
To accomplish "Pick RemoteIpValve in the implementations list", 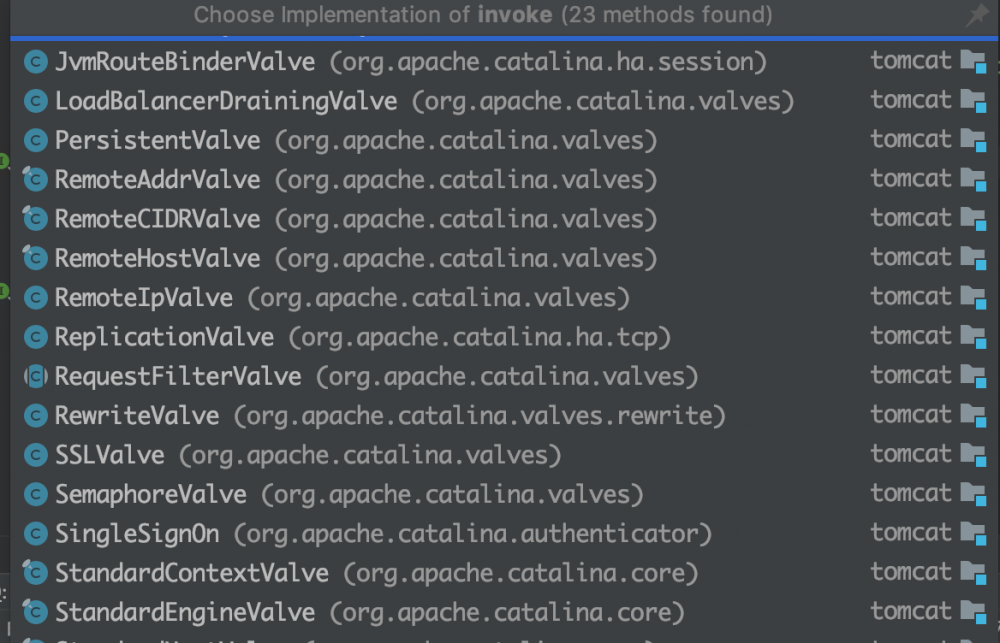I will (143, 298).
